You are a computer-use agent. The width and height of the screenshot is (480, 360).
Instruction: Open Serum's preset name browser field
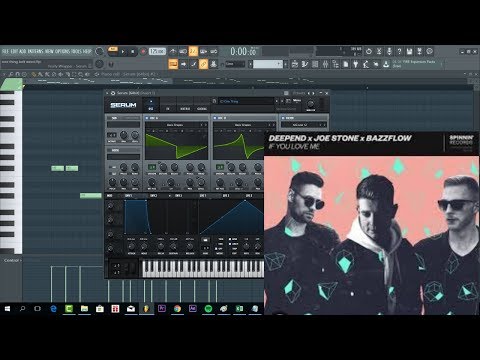[246, 101]
